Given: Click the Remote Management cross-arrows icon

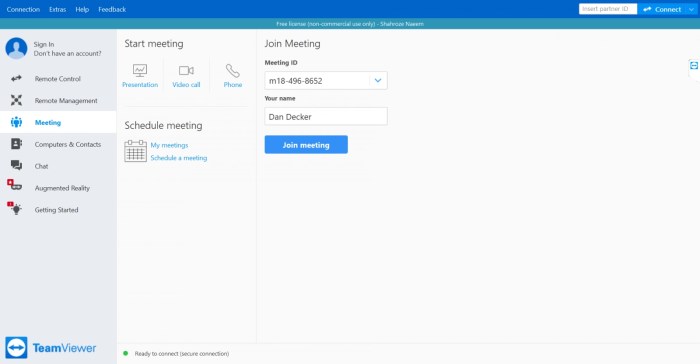Looking at the screenshot, I should (17, 100).
